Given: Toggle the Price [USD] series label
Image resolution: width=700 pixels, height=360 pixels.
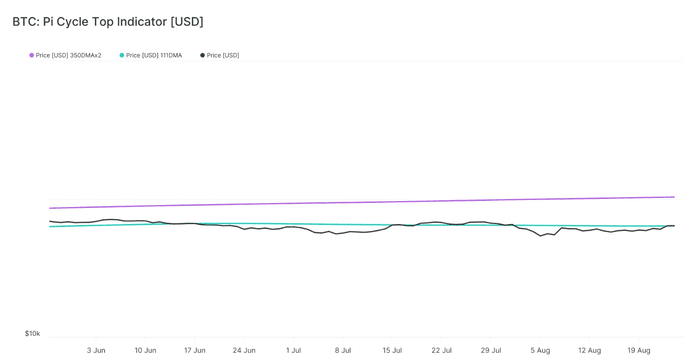Looking at the screenshot, I should tap(223, 55).
